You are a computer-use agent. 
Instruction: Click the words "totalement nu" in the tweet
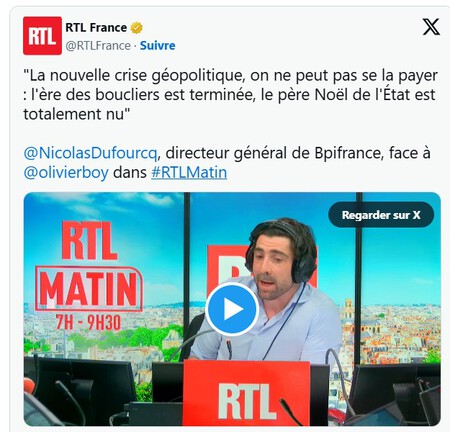73,114
